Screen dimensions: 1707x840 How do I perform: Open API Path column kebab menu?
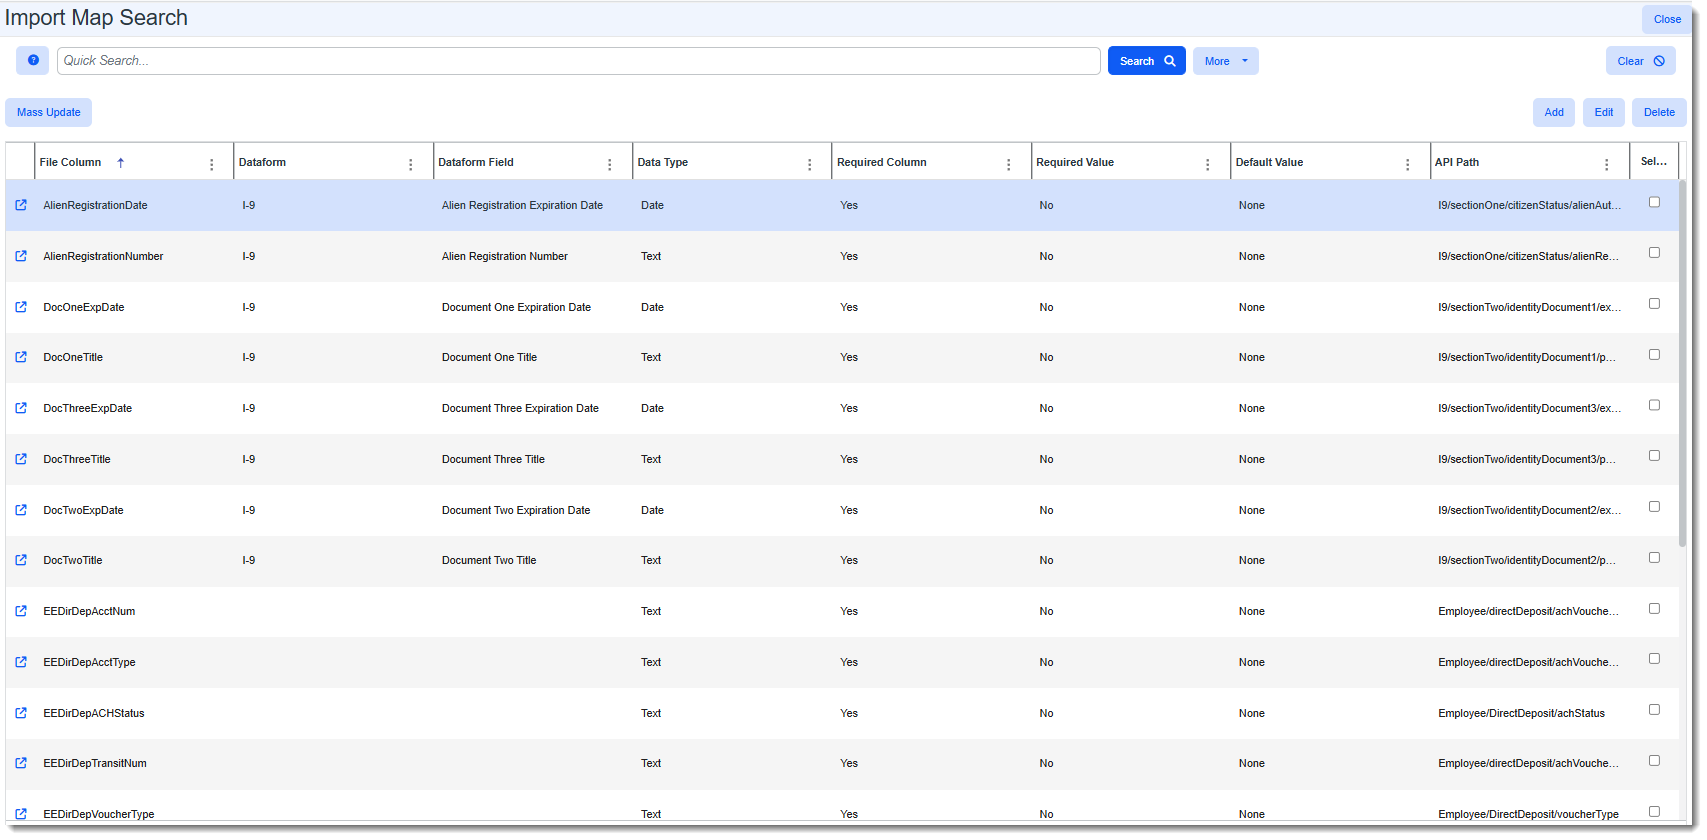(x=1606, y=164)
